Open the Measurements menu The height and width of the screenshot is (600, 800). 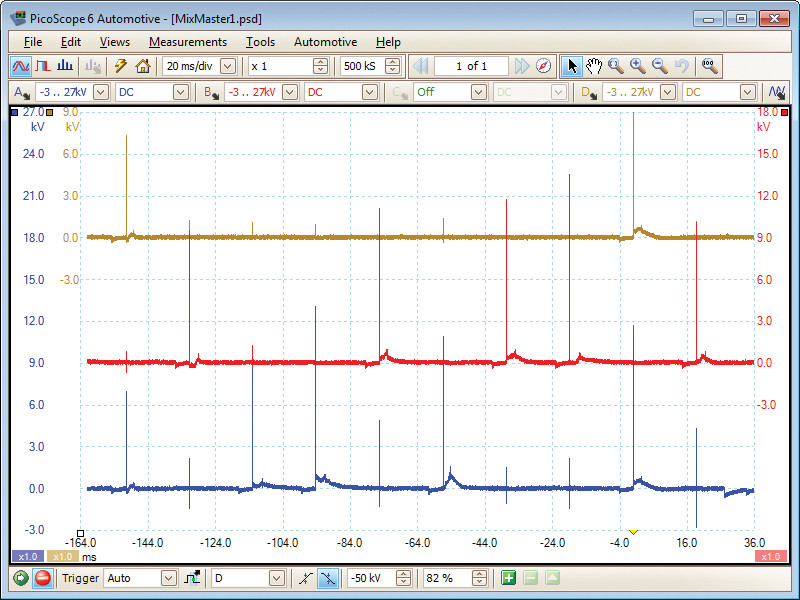[x=188, y=42]
